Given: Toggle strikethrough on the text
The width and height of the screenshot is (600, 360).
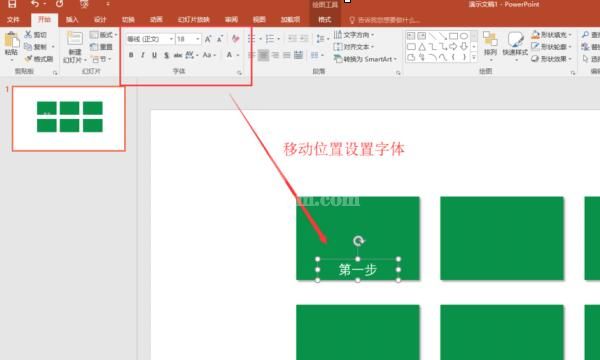Looking at the screenshot, I should (178, 55).
